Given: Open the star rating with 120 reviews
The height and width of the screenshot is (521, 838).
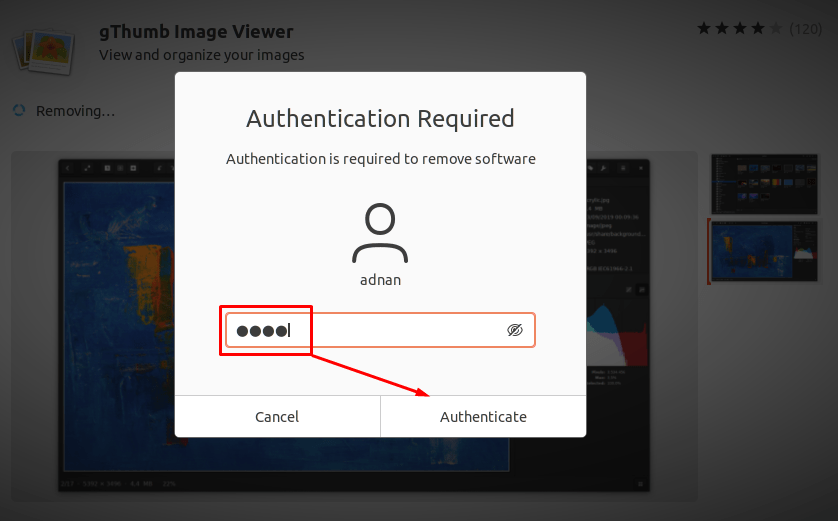Looking at the screenshot, I should click(759, 28).
